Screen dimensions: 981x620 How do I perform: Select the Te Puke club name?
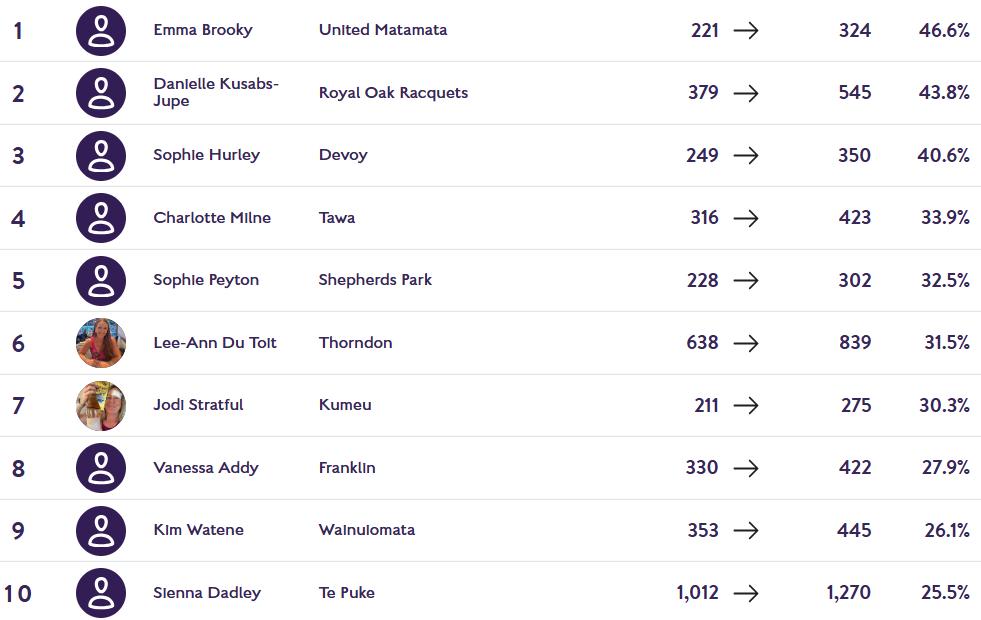(x=347, y=593)
